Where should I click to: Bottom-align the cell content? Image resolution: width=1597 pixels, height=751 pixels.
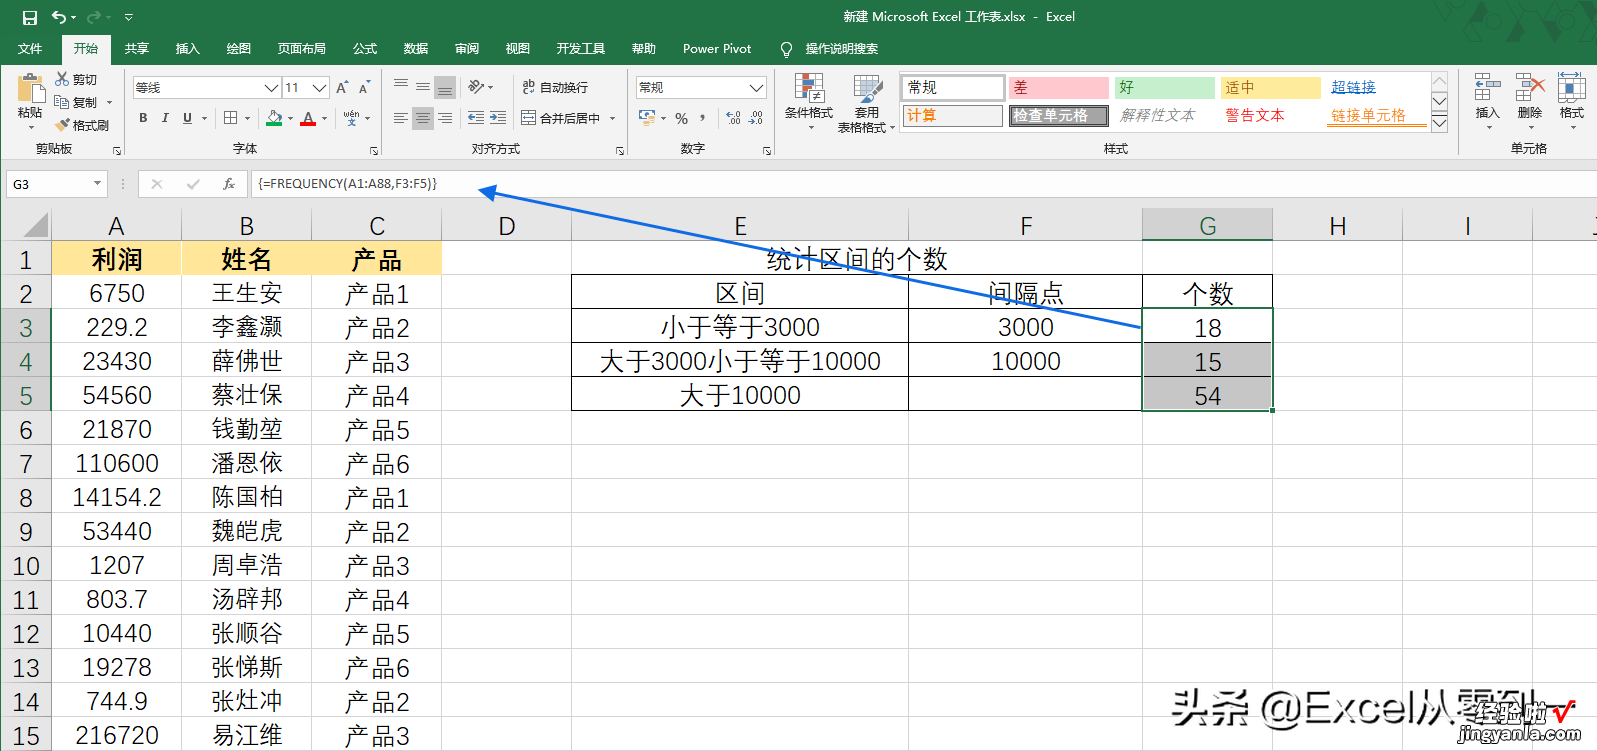[x=445, y=87]
